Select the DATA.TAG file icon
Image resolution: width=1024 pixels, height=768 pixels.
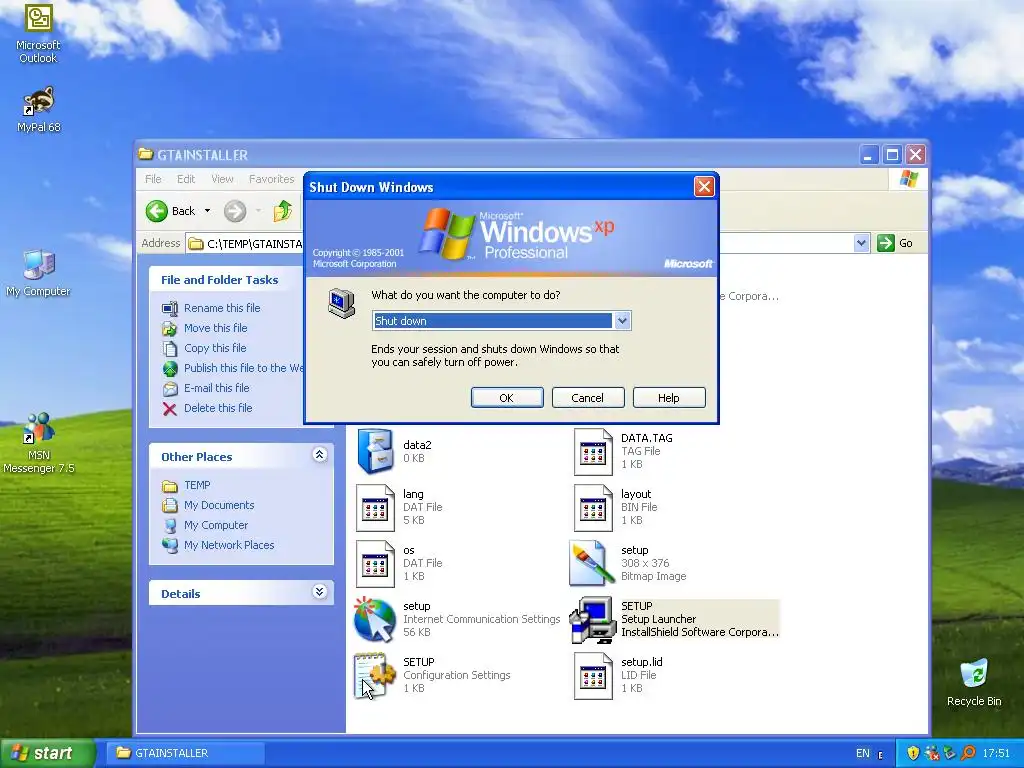coord(593,451)
